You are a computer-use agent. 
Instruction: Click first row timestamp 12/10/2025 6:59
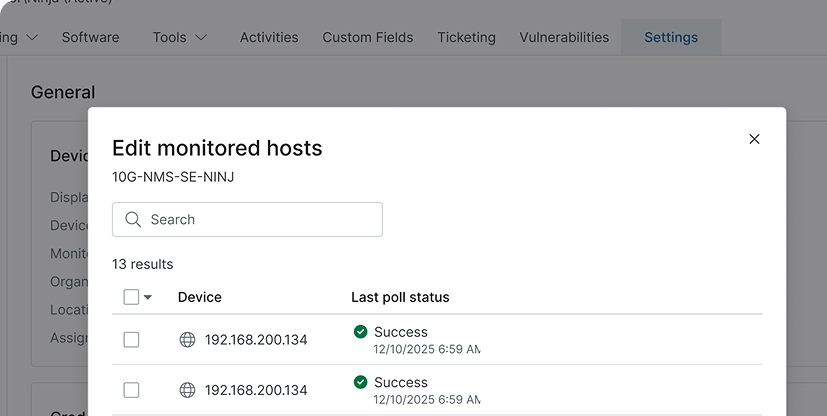[x=427, y=349]
